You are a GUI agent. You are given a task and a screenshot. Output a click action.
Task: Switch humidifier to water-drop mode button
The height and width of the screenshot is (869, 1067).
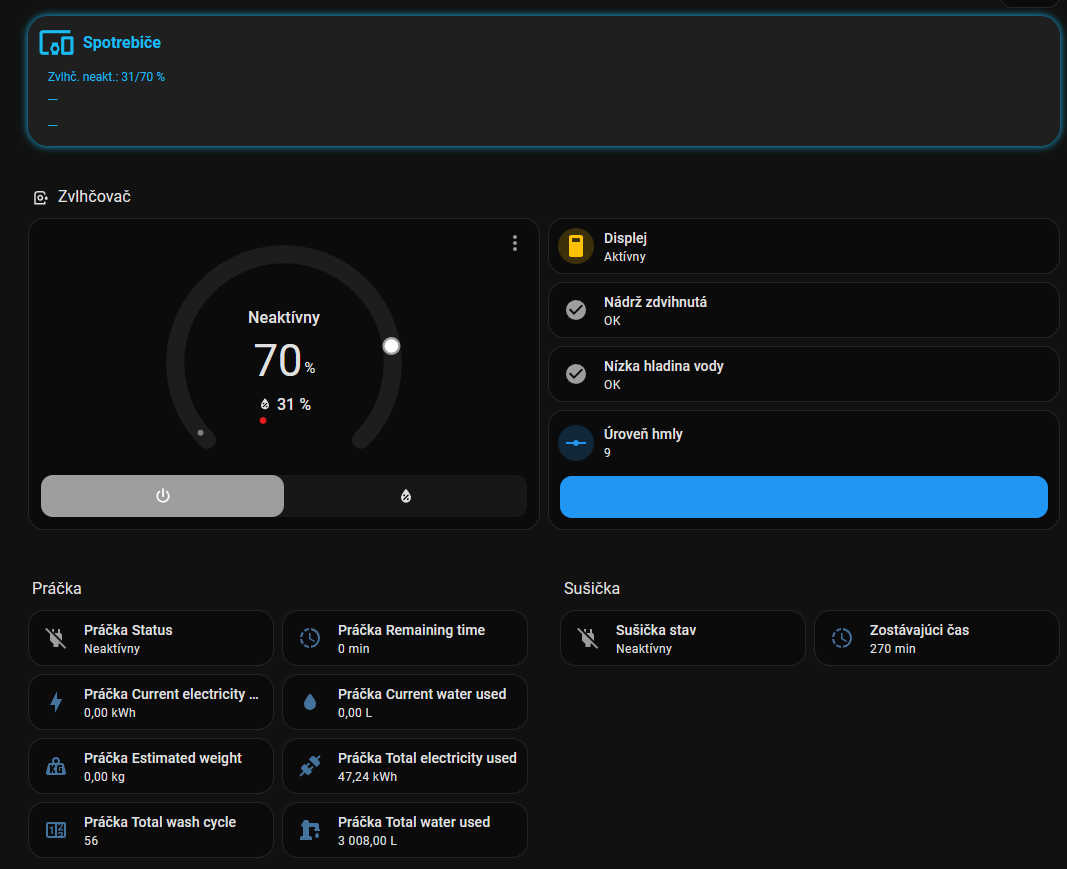[405, 496]
